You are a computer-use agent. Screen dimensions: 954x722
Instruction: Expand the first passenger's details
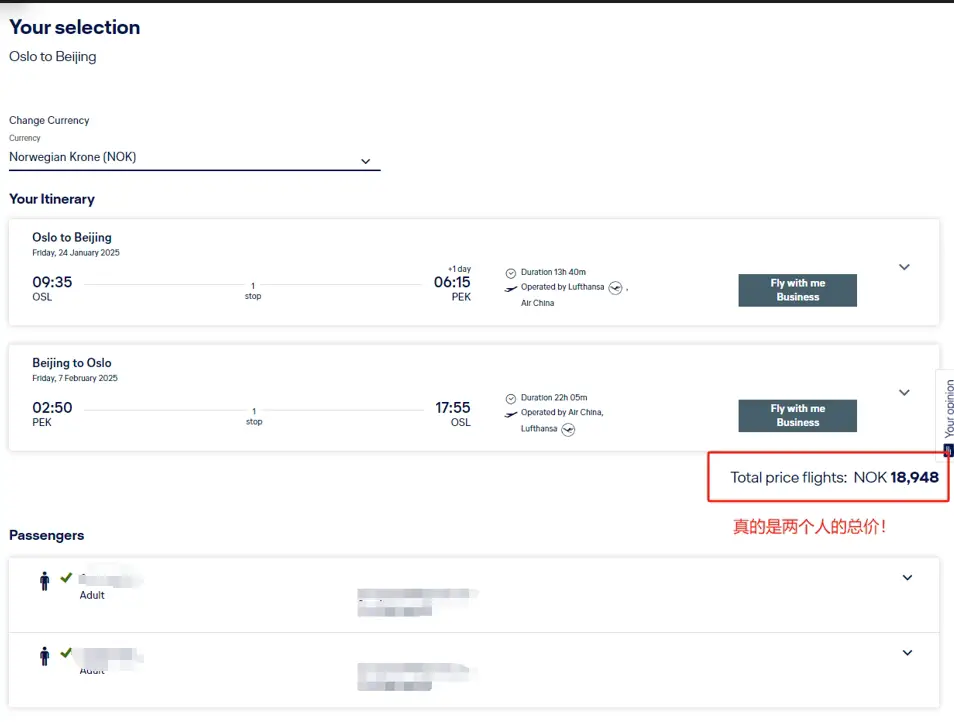(x=907, y=577)
